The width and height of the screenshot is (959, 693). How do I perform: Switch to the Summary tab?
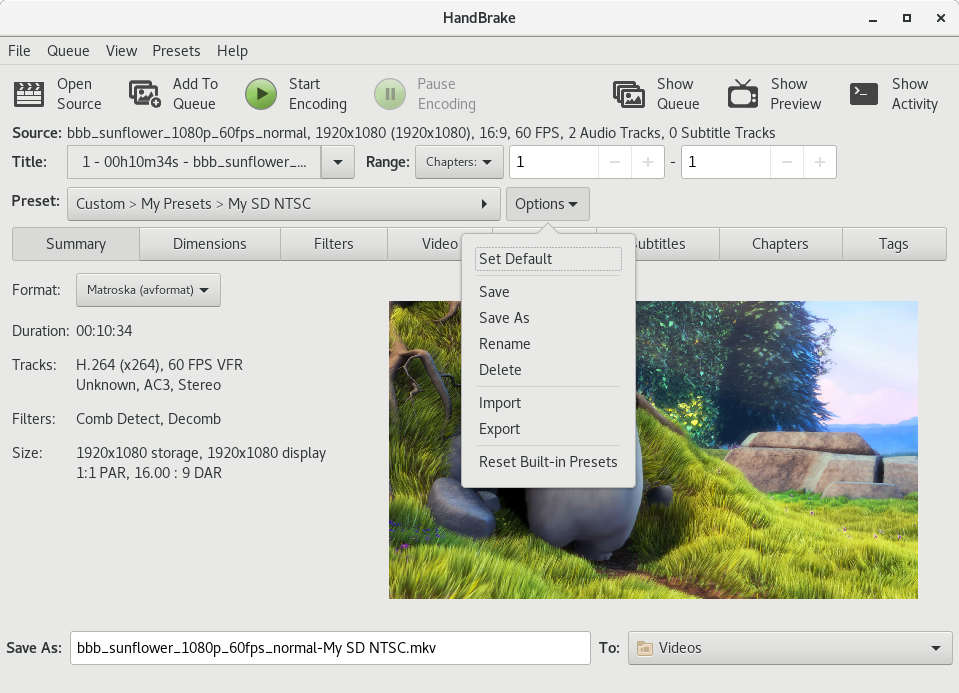[76, 244]
